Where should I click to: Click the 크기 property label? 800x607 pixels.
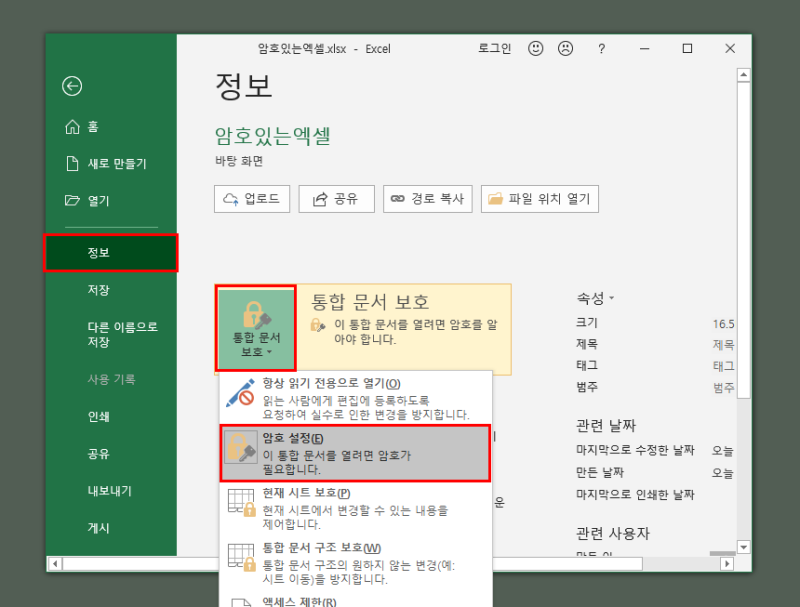pyautogui.click(x=587, y=323)
